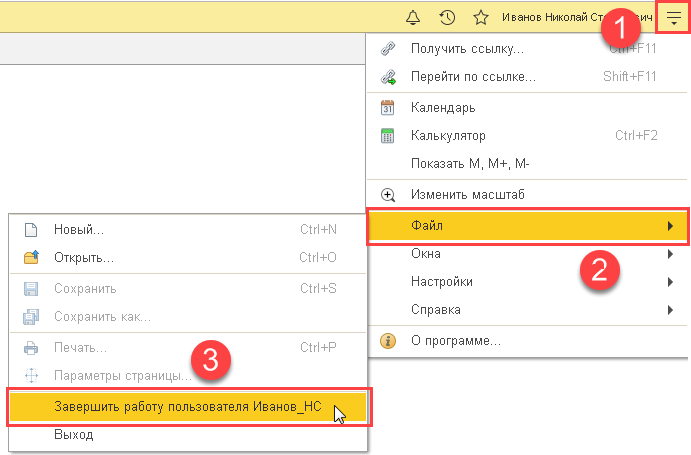
Task: Click Завершить работу пользователя Иванов_НС
Action: pyautogui.click(x=188, y=407)
